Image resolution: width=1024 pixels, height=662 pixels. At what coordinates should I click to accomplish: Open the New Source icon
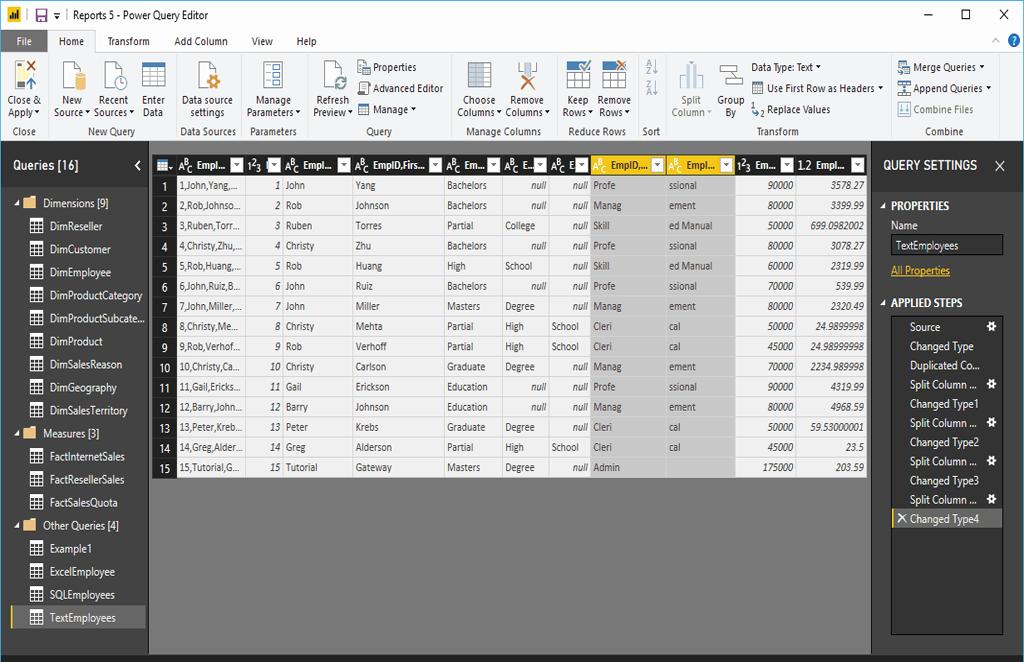coord(72,75)
